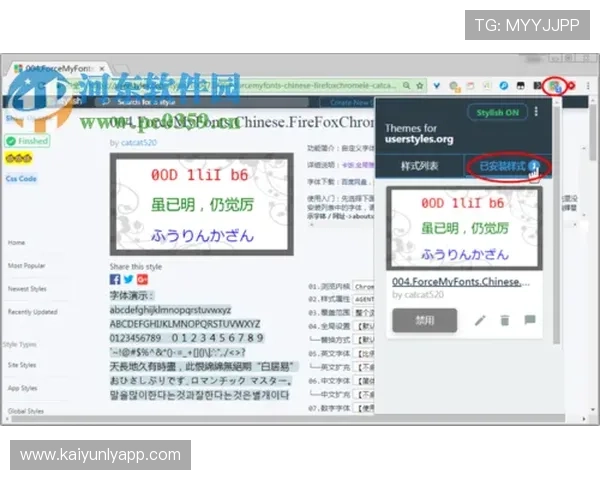Share the style on Facebook
This screenshot has width=600, height=480.
pyautogui.click(x=115, y=279)
